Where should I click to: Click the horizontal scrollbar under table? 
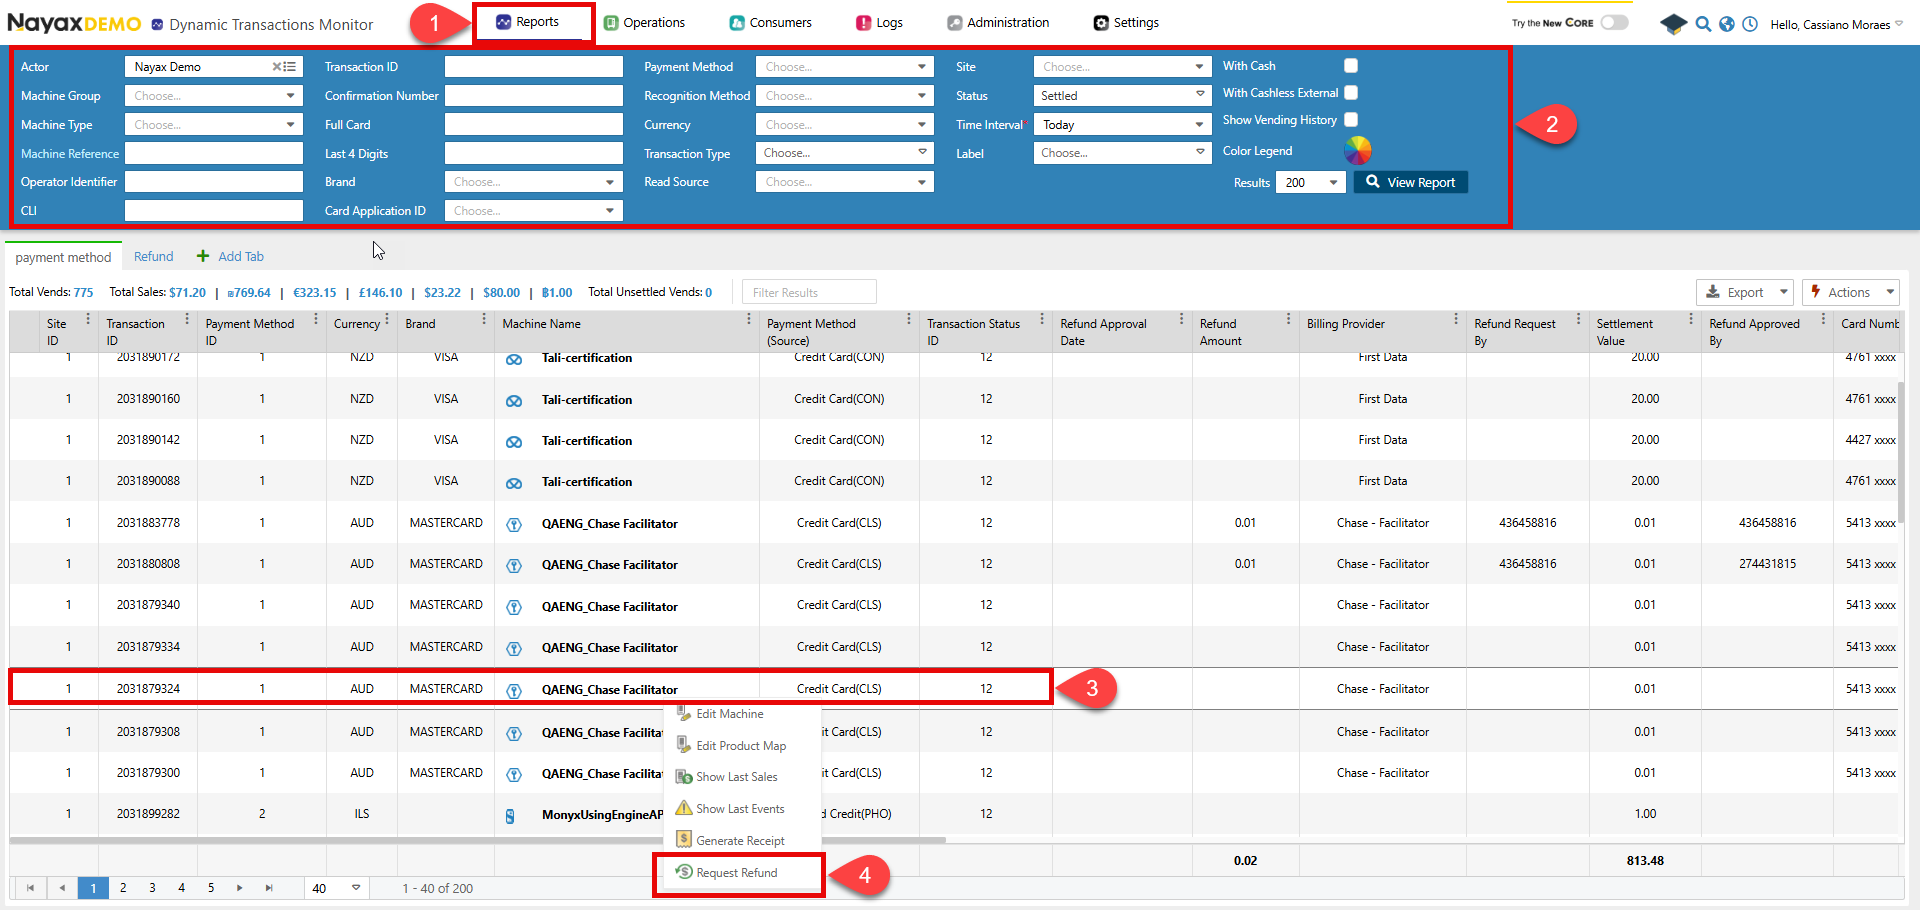tap(478, 840)
